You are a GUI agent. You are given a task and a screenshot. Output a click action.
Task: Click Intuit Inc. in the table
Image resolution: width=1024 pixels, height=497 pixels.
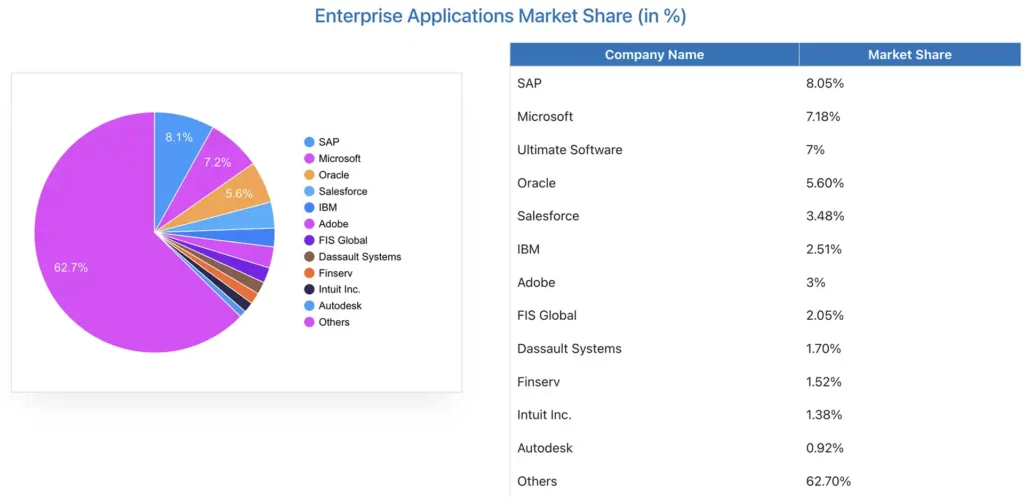pos(545,415)
